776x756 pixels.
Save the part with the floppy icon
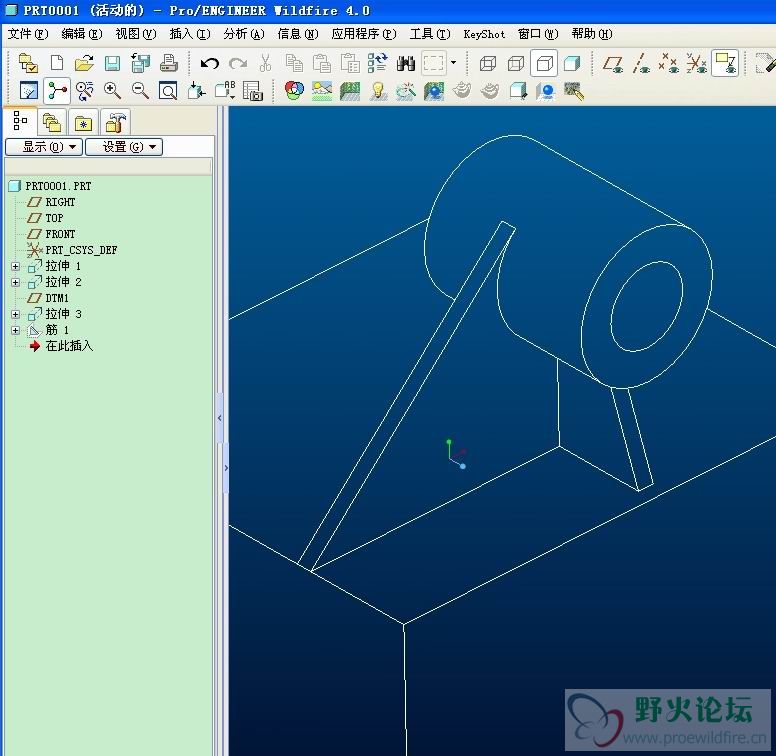point(112,63)
